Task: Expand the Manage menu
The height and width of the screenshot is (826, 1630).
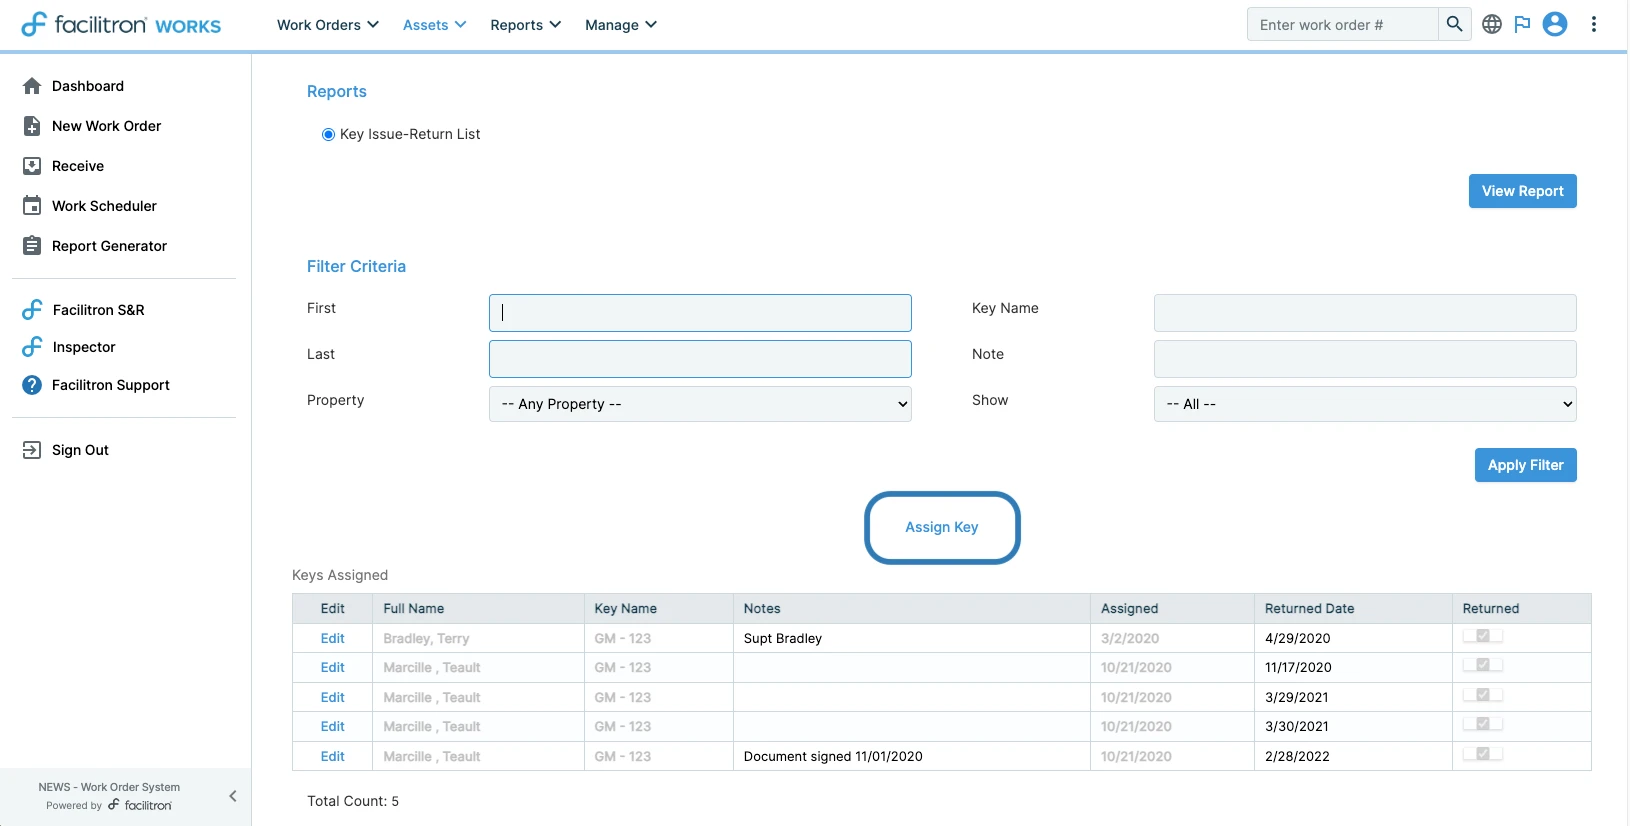Action: coord(621,25)
